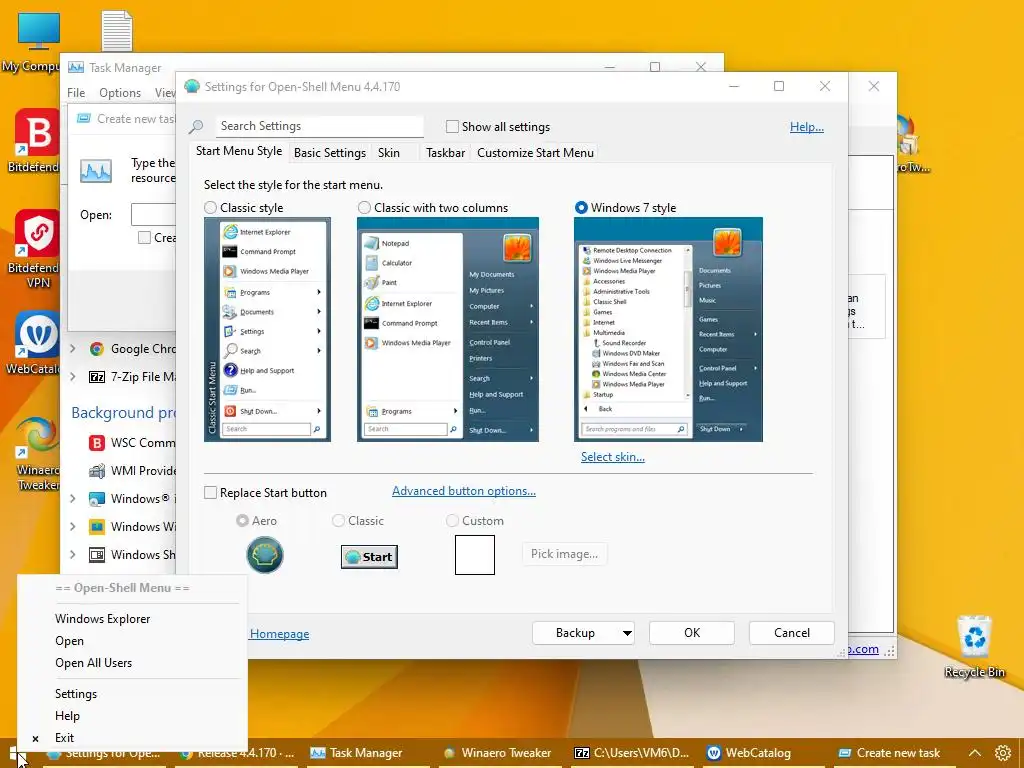Image resolution: width=1024 pixels, height=768 pixels.
Task: Click the Windows Shell process icon
Action: coord(97,555)
